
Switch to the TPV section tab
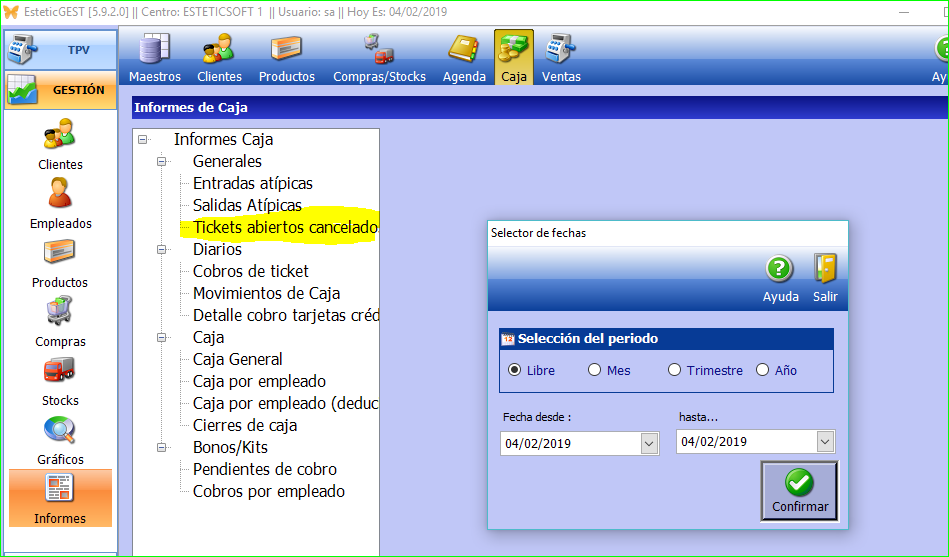click(x=61, y=49)
